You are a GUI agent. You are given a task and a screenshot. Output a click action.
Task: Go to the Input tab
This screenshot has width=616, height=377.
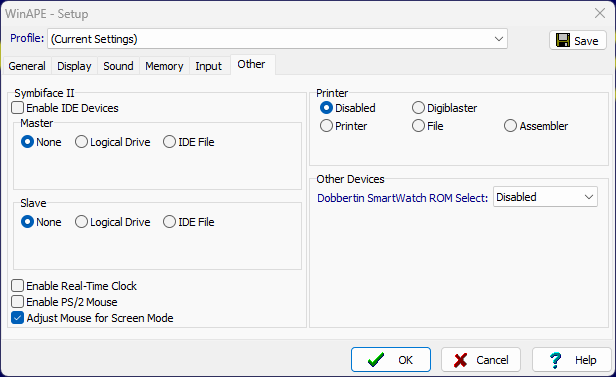click(x=209, y=66)
